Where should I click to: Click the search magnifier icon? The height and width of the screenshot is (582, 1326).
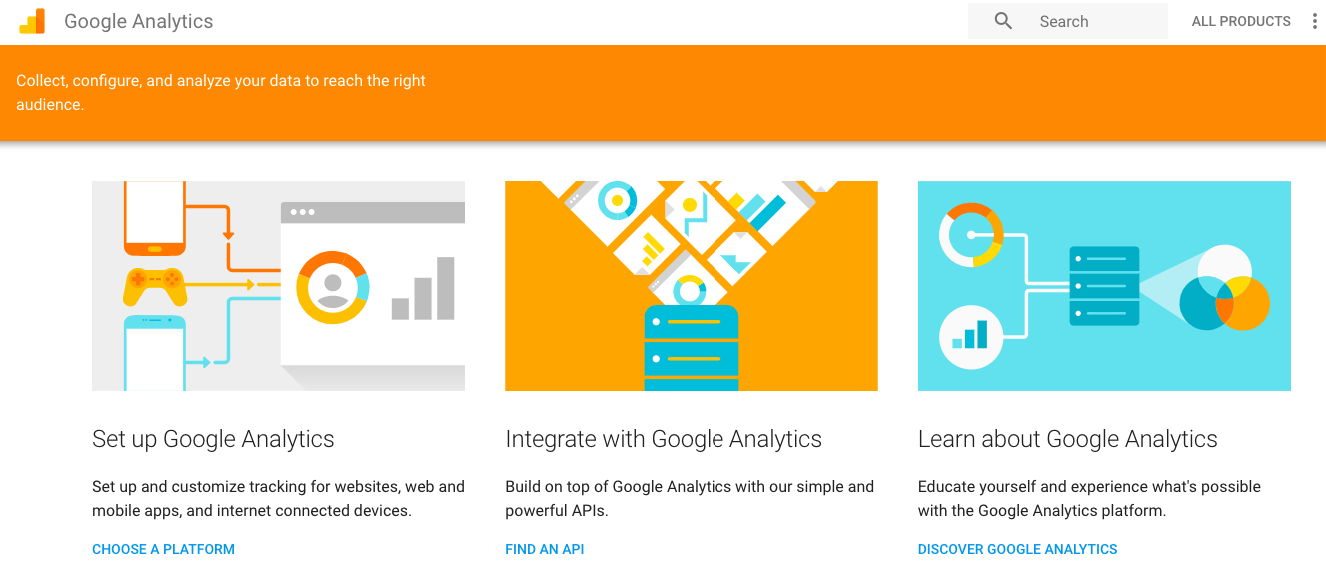coord(1003,21)
